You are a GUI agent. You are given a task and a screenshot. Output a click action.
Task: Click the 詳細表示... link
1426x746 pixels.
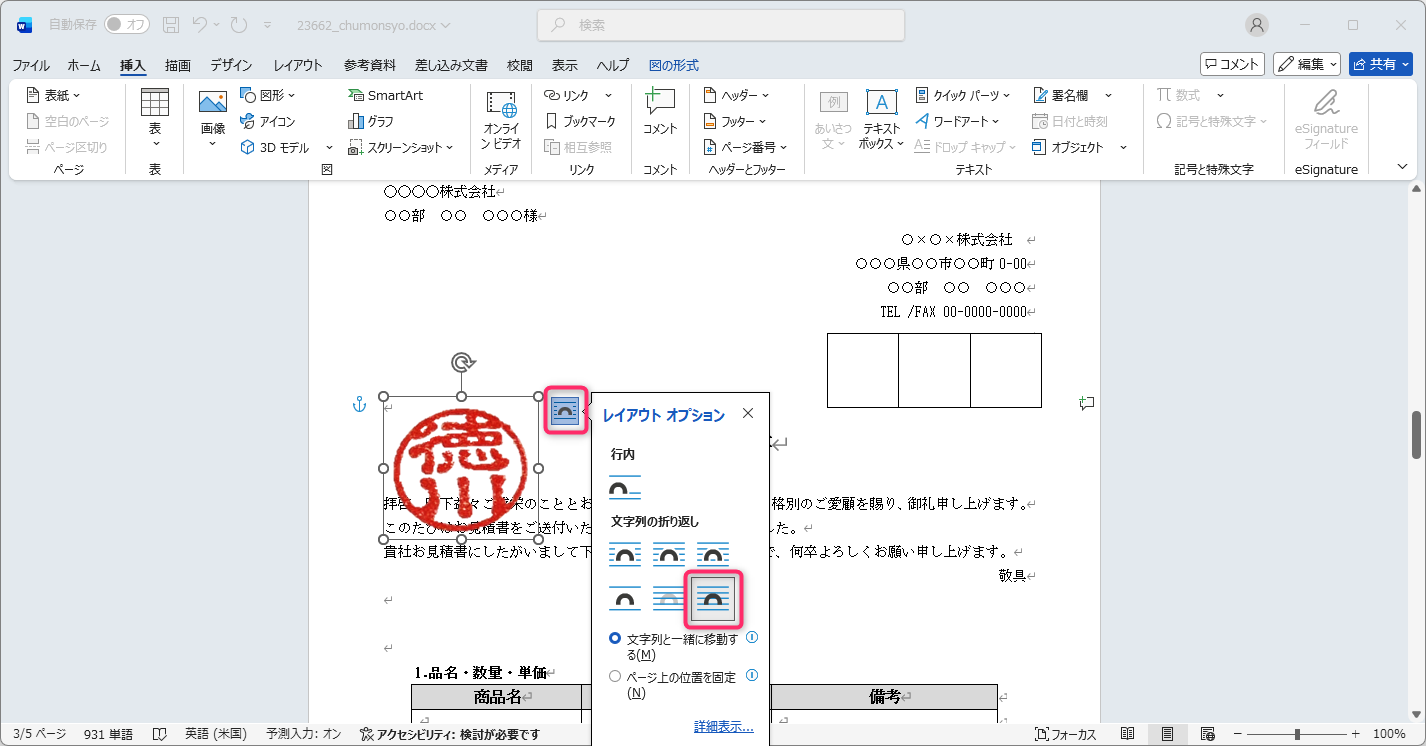point(723,727)
